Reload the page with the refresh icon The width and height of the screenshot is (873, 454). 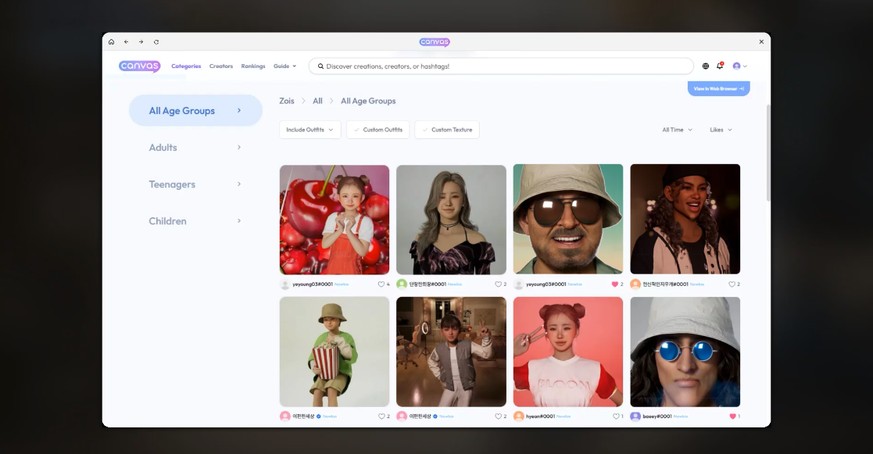click(156, 42)
